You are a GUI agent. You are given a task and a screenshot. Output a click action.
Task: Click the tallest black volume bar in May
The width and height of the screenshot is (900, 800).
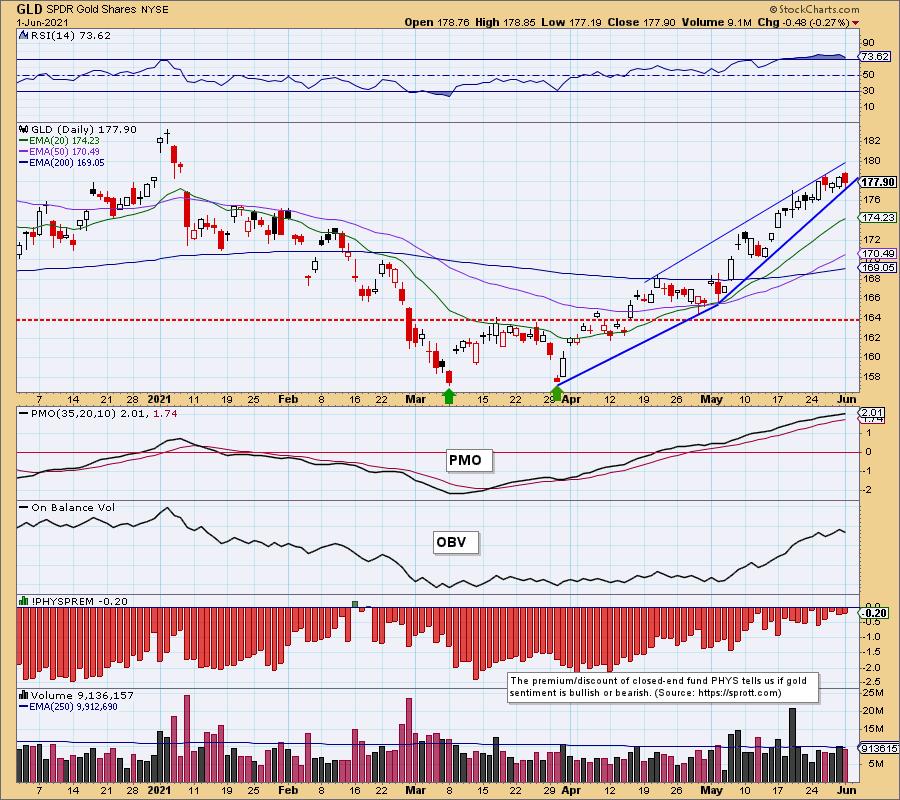click(x=792, y=745)
